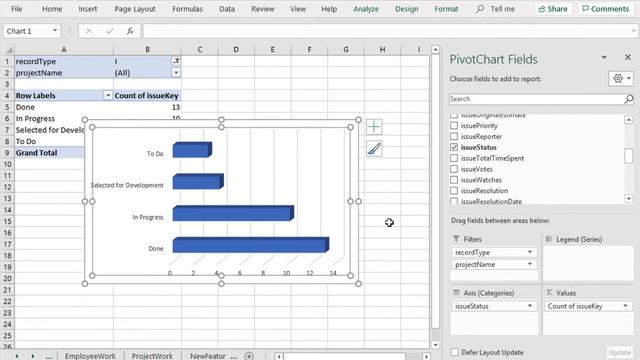Check the issuePriority field
Screen dimensions: 640x360
coord(454,126)
